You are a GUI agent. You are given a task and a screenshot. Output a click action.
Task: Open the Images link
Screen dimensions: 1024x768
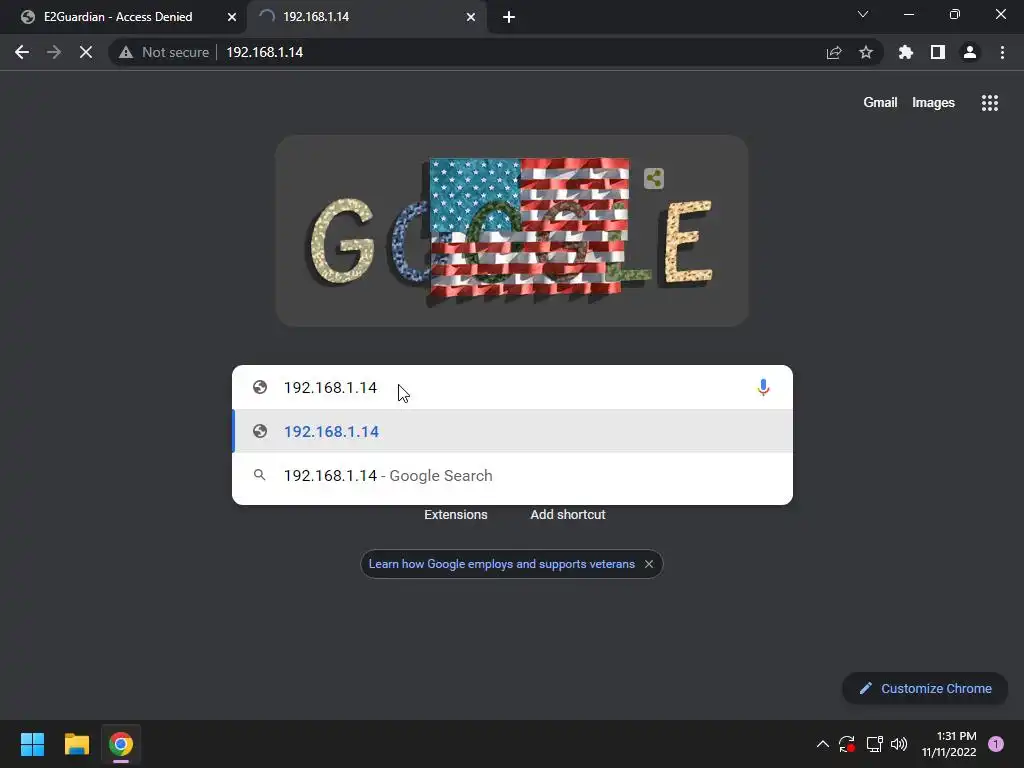coord(933,103)
